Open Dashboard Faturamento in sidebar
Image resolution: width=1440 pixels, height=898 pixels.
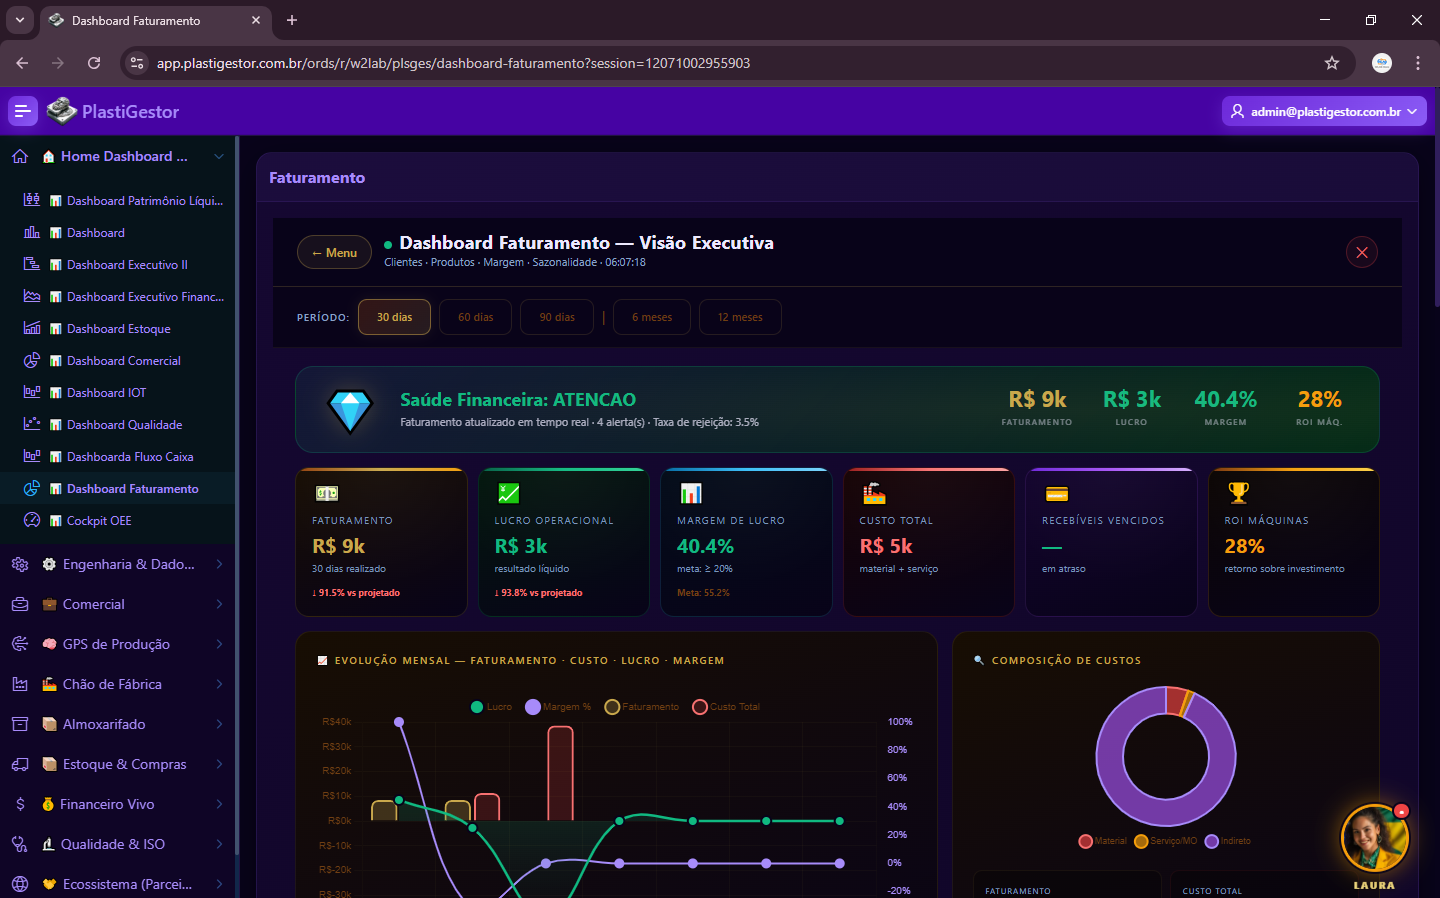pyautogui.click(x=132, y=488)
